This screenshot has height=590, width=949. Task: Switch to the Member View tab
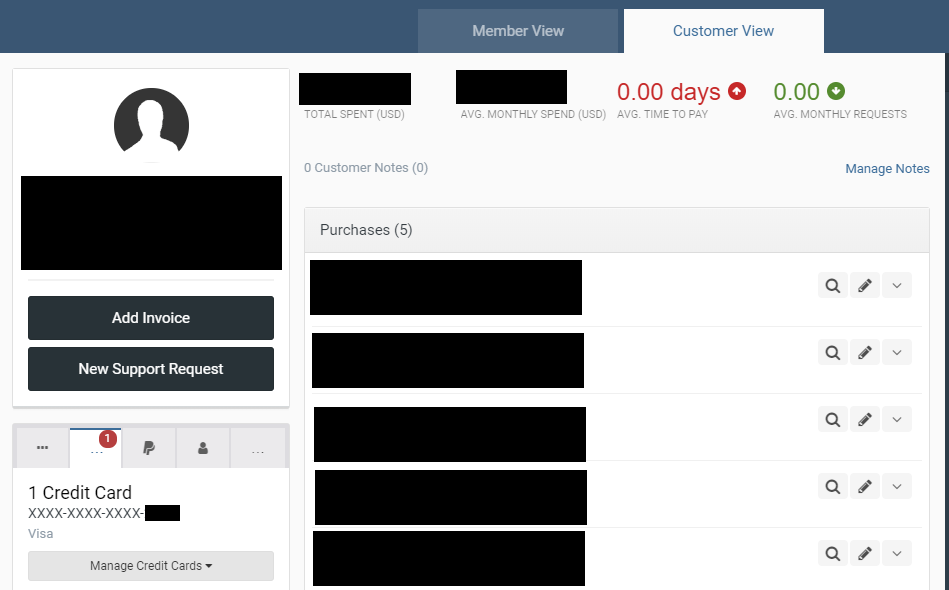(x=517, y=31)
